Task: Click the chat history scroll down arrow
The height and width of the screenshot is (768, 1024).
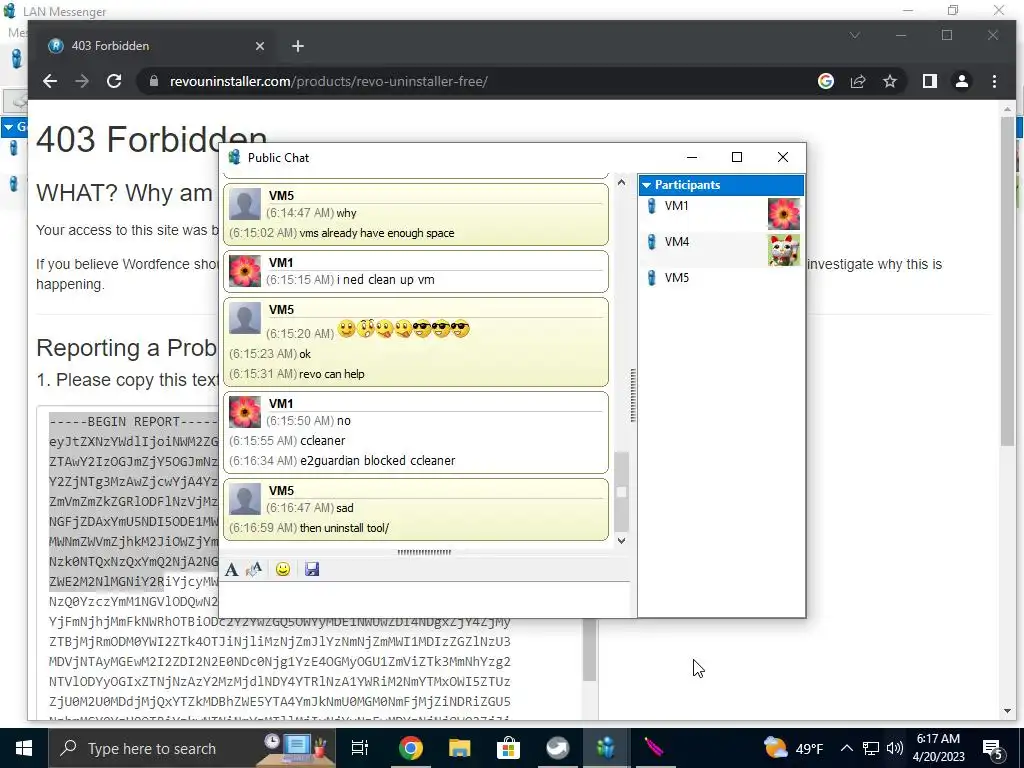Action: click(622, 540)
